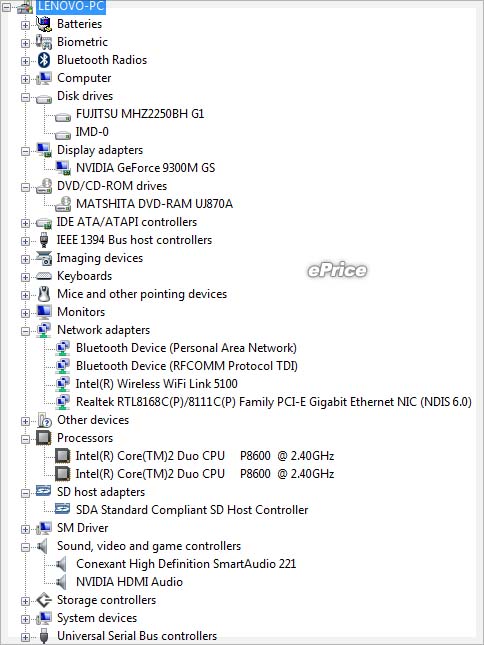Click the NVIDIA GeForce 9300M GS device icon
Viewport: 484px width, 645px height.
tap(63, 168)
